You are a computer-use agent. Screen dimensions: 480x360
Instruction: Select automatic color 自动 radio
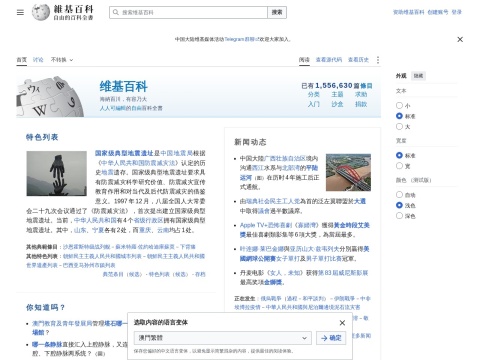(x=399, y=195)
